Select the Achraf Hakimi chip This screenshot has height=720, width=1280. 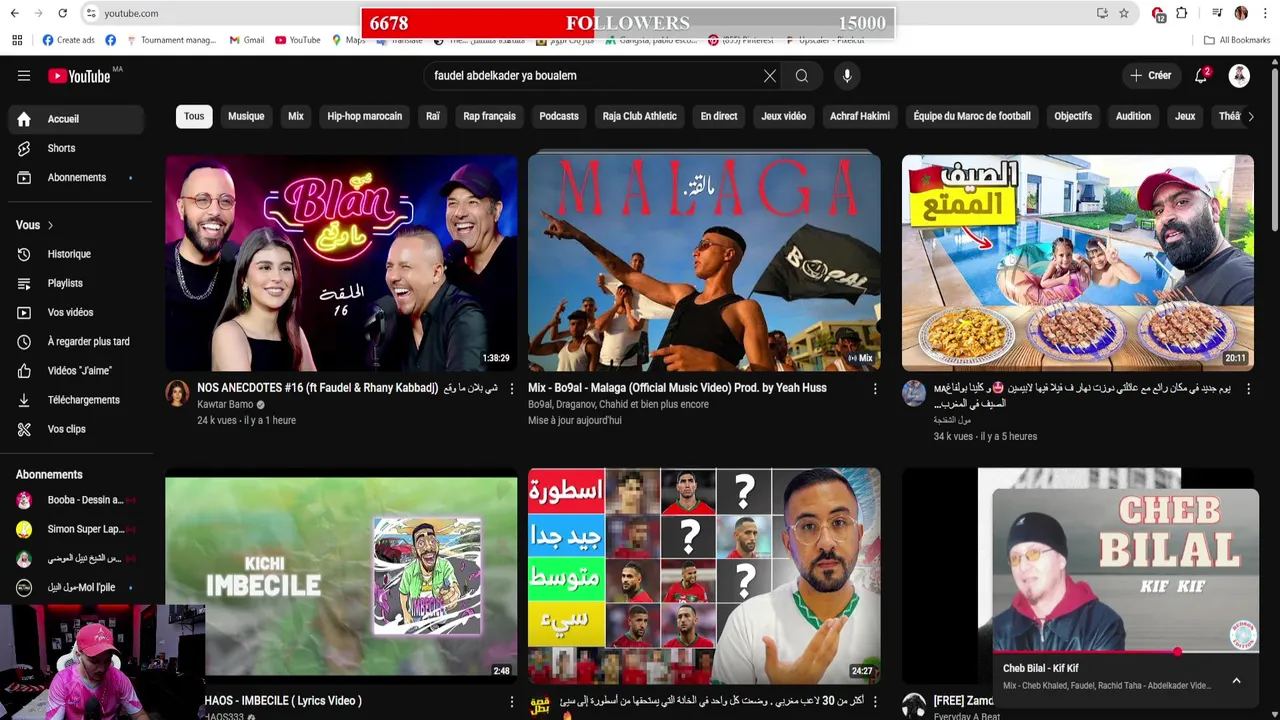860,116
